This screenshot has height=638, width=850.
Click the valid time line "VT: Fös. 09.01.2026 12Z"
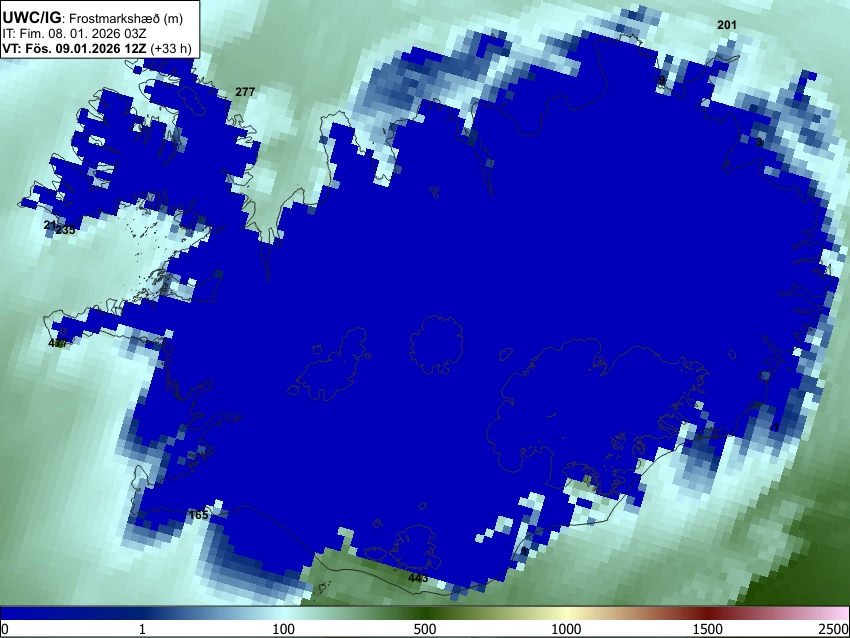click(74, 48)
